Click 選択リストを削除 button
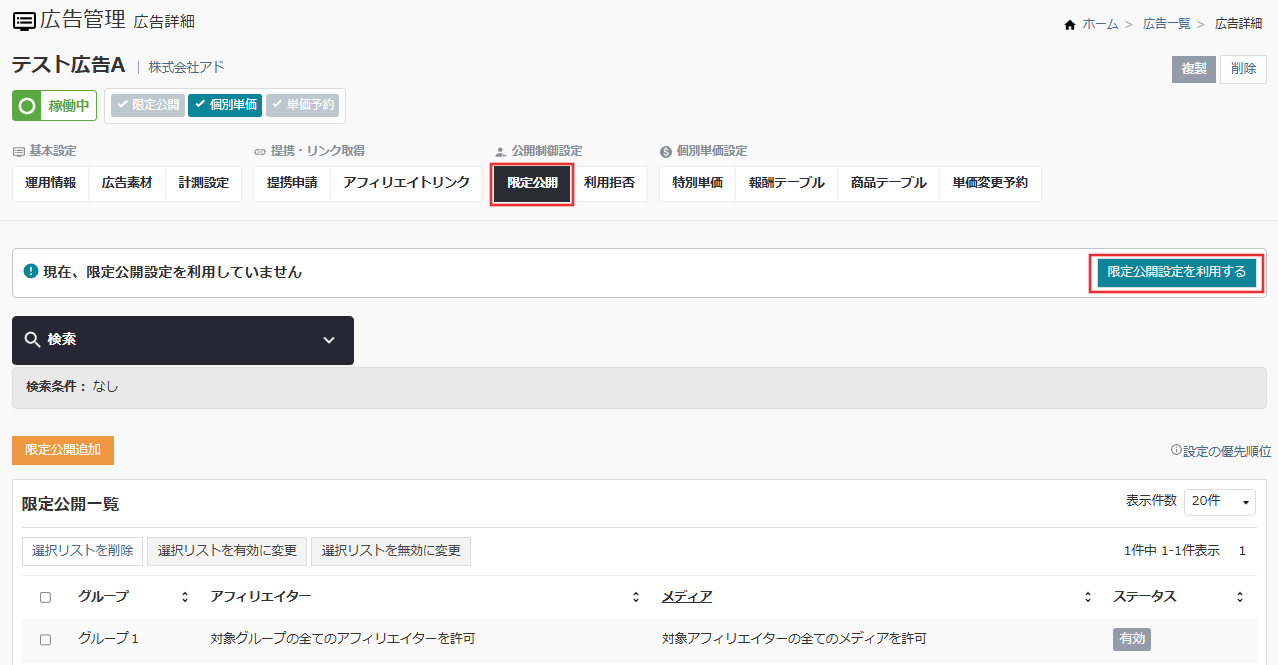 pos(82,551)
